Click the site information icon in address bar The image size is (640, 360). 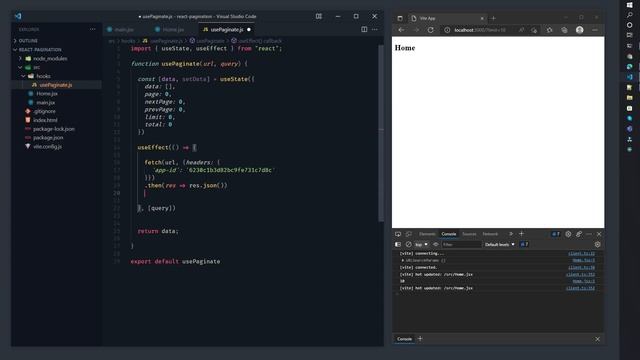447,30
